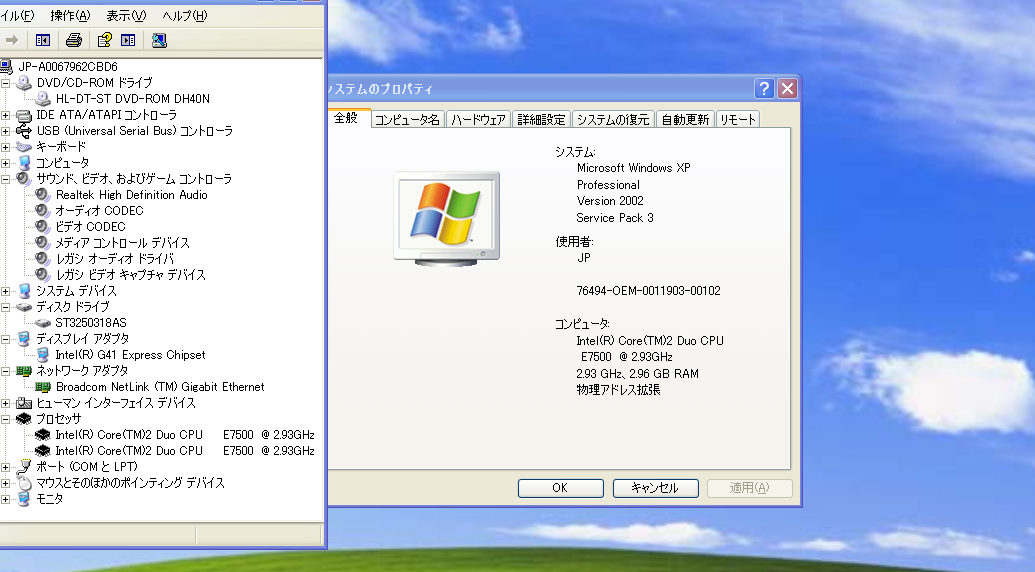1035x572 pixels.
Task: Click the IDE ATA/ATAPI コントローラ icon
Action: [24, 115]
